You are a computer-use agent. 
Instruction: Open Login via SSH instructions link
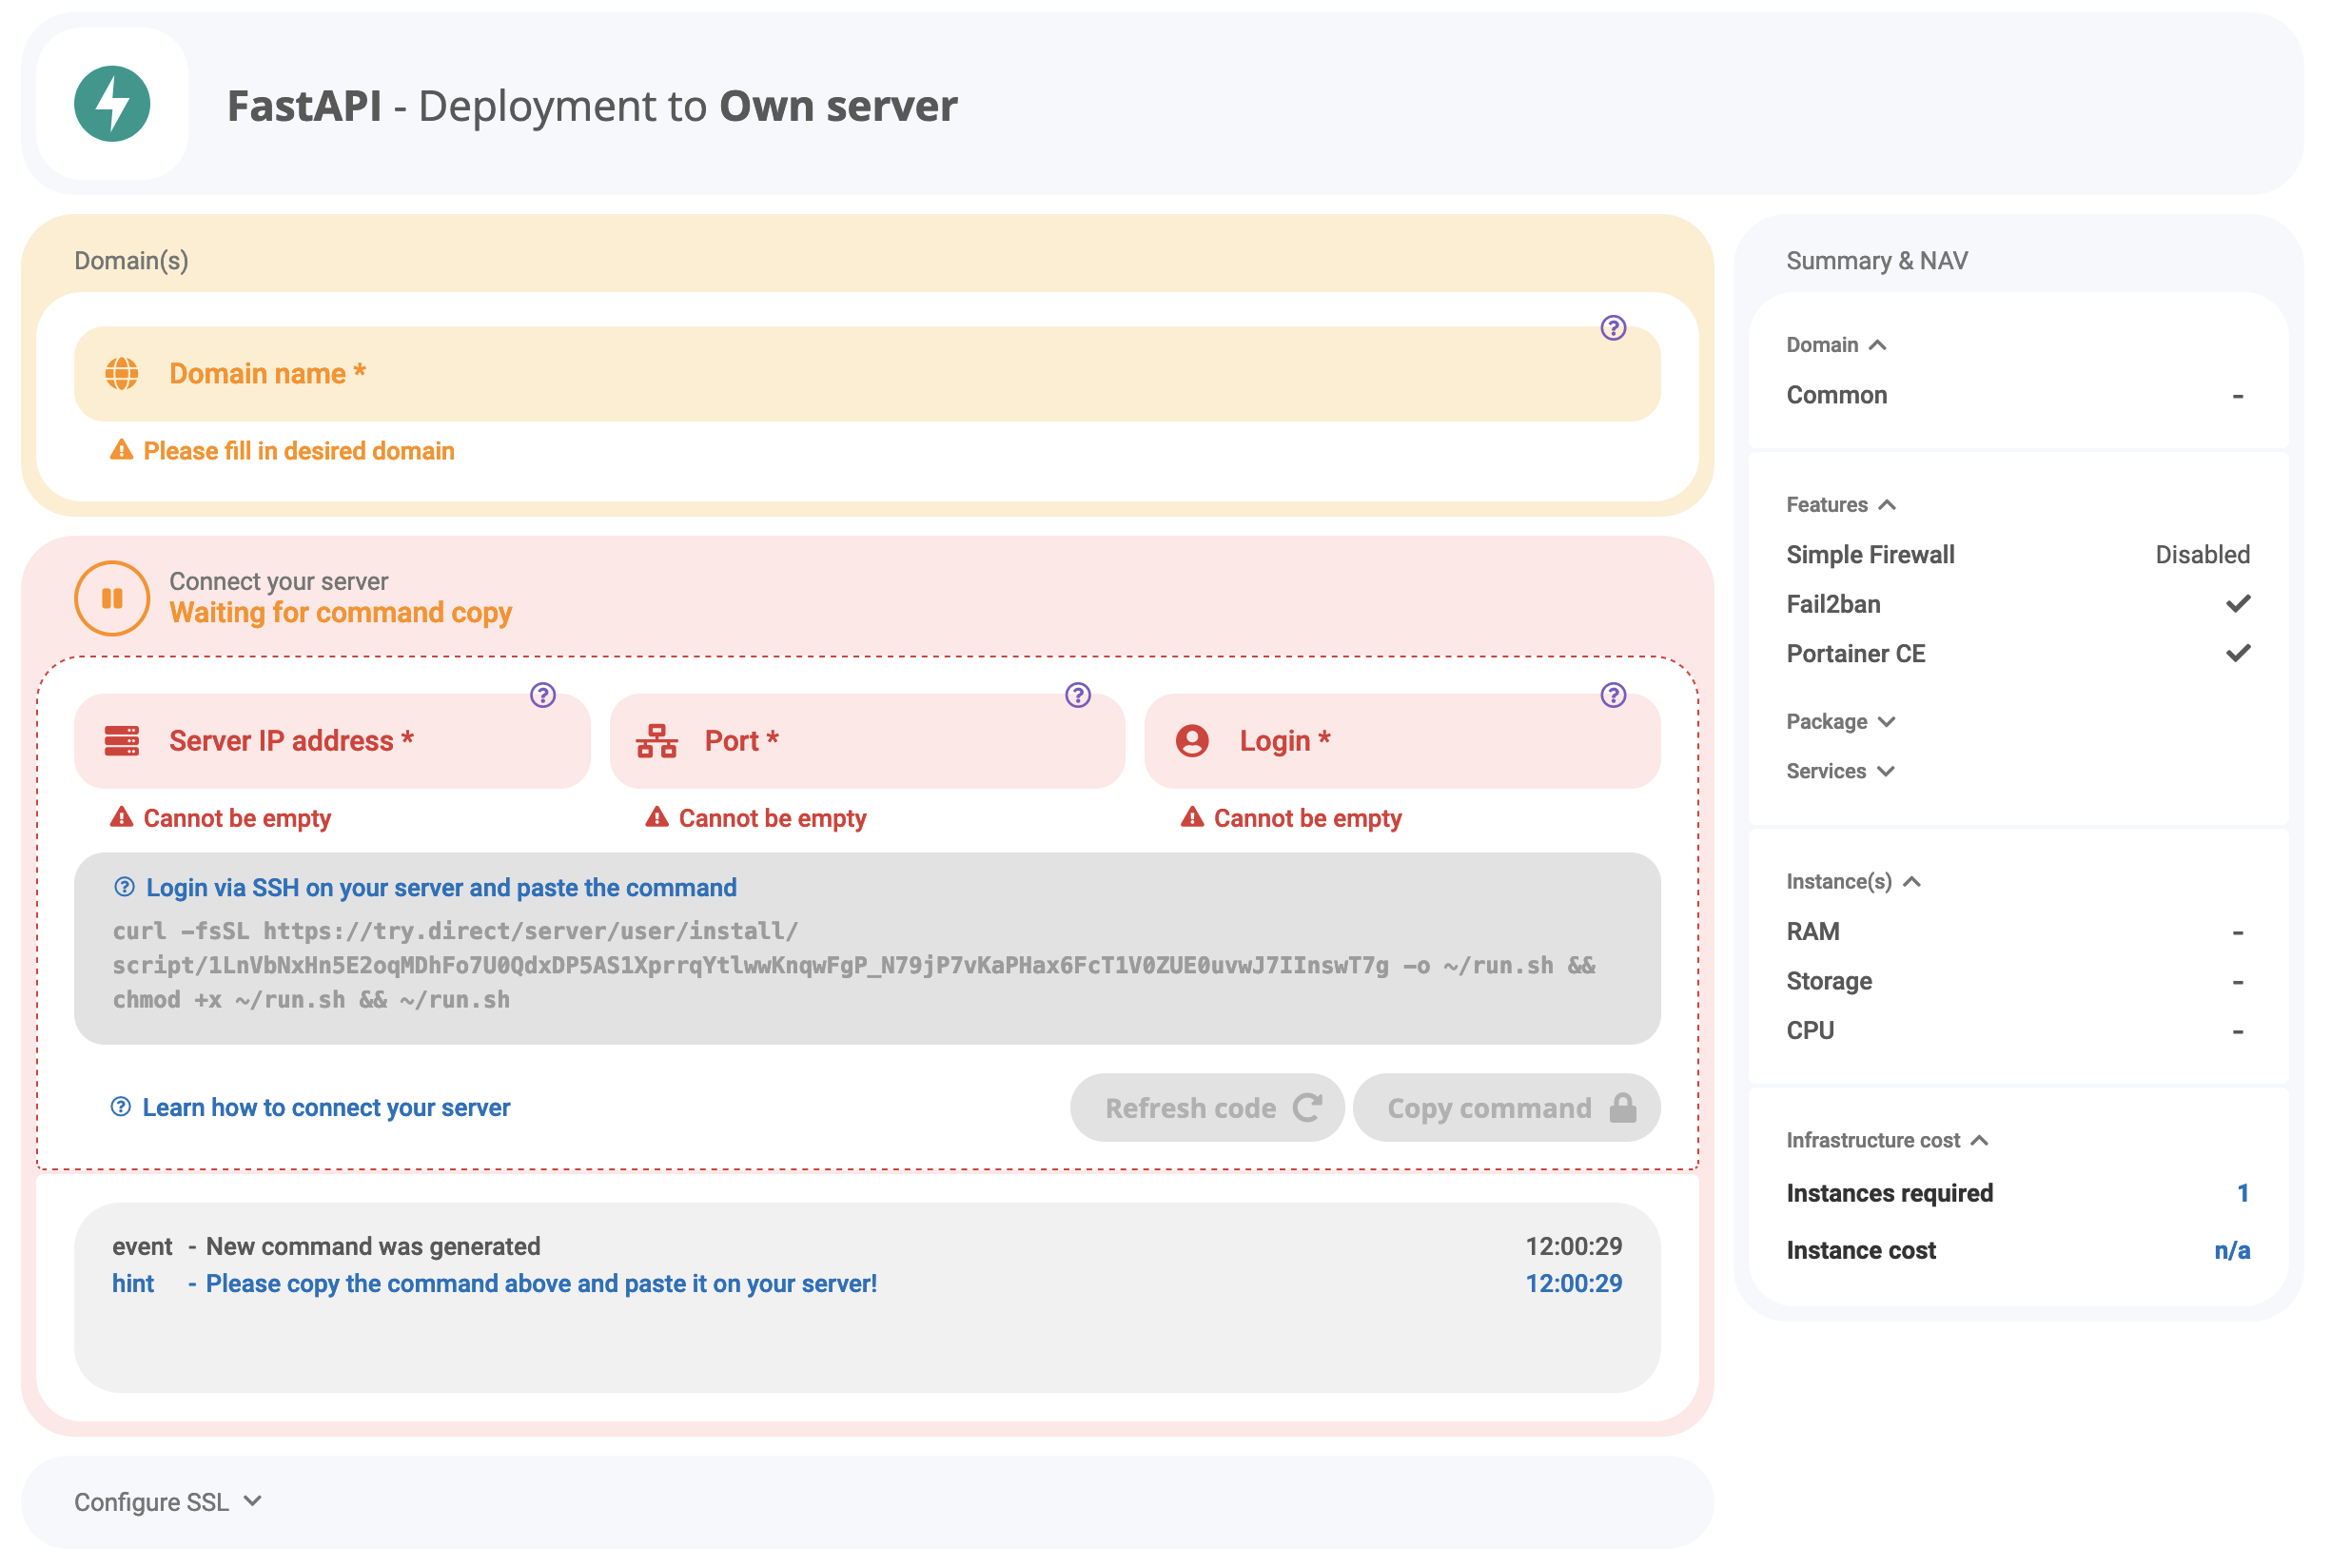pyautogui.click(x=441, y=887)
